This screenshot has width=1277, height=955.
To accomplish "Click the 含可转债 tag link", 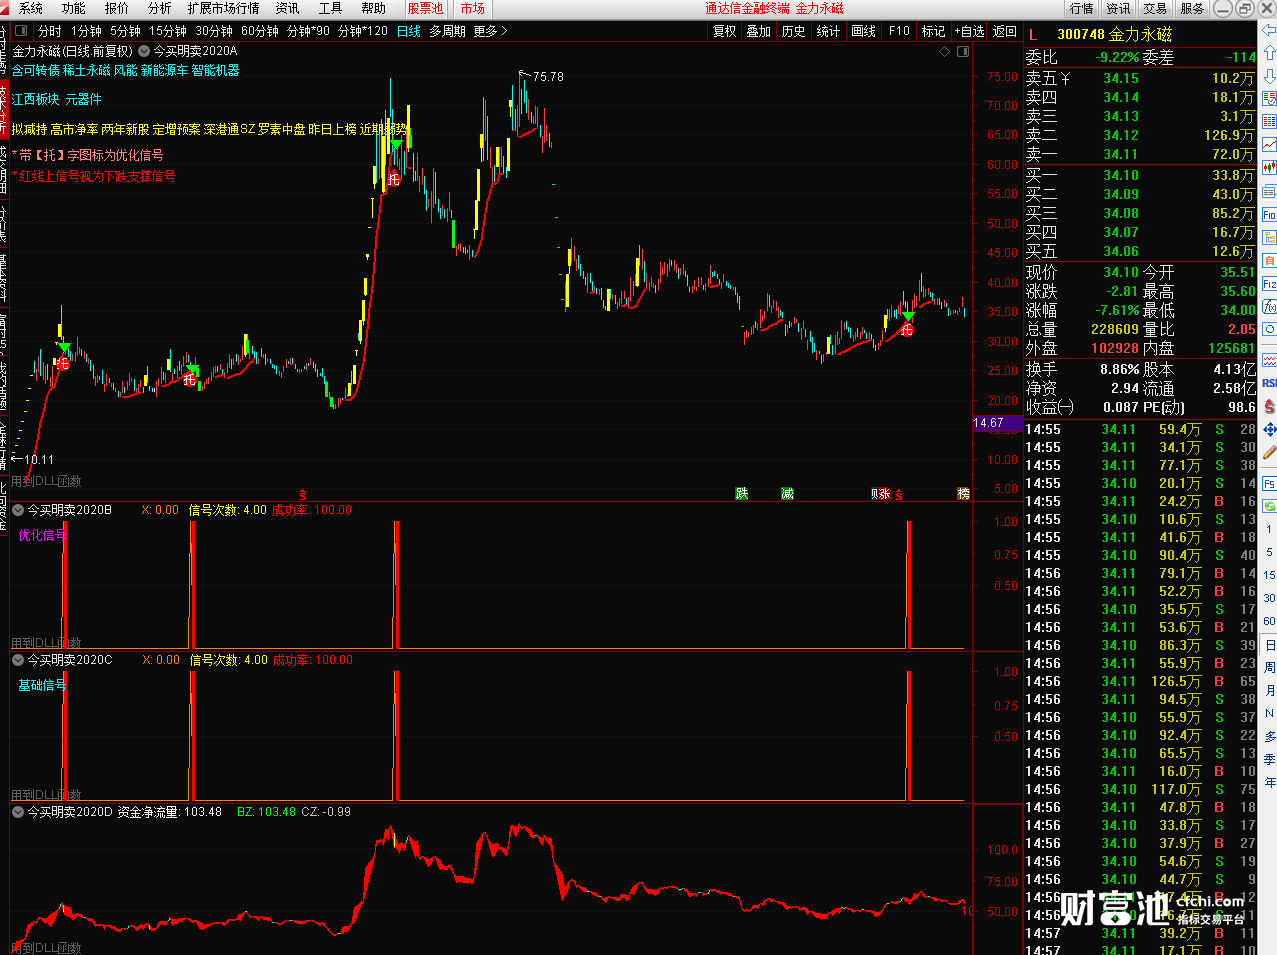I will pos(36,70).
